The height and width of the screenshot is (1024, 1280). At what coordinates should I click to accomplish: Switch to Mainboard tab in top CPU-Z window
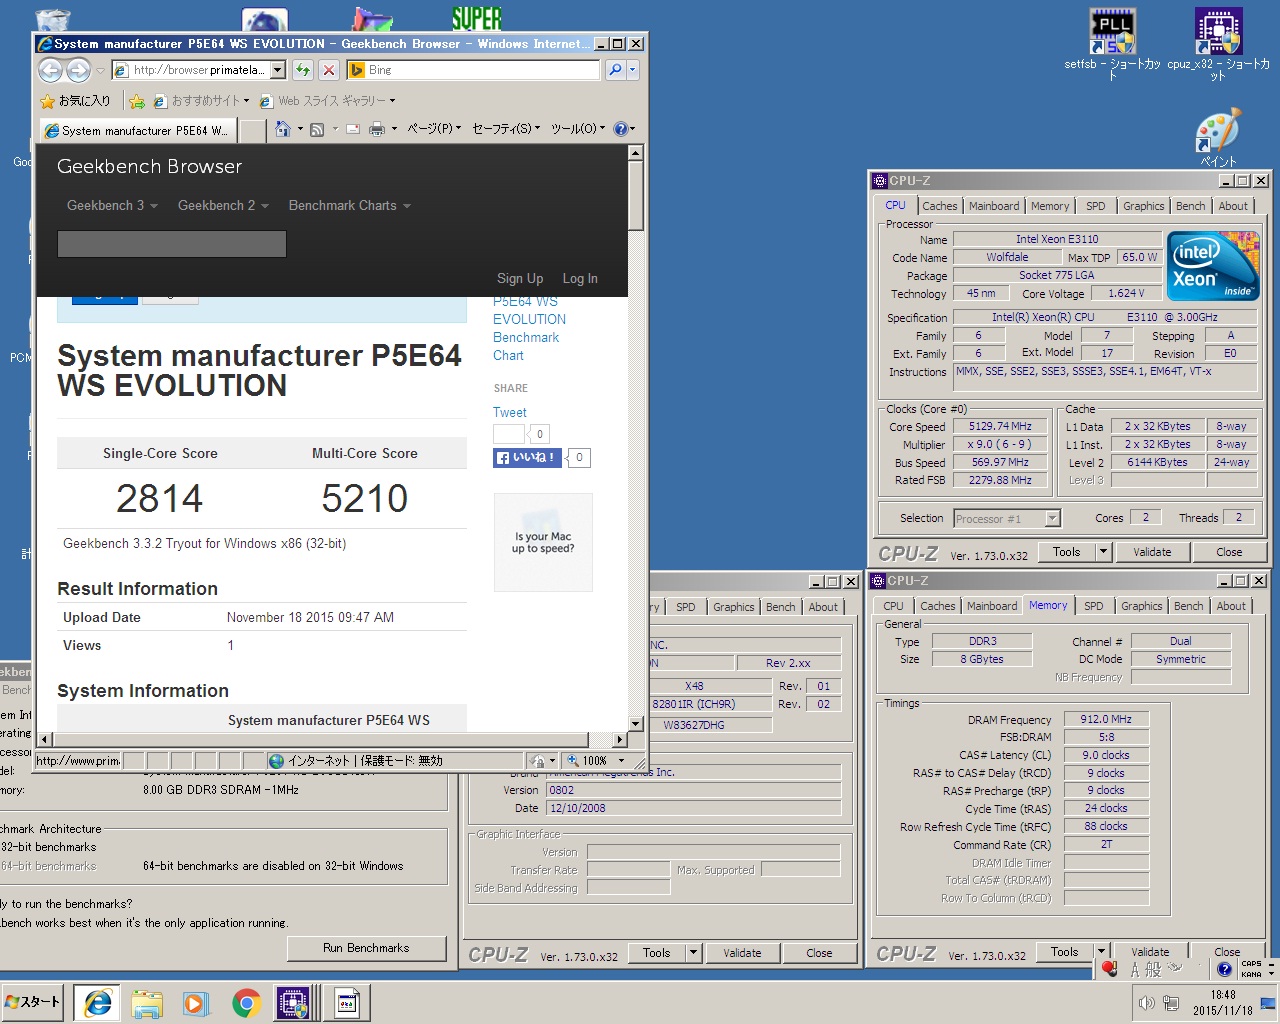tap(994, 206)
